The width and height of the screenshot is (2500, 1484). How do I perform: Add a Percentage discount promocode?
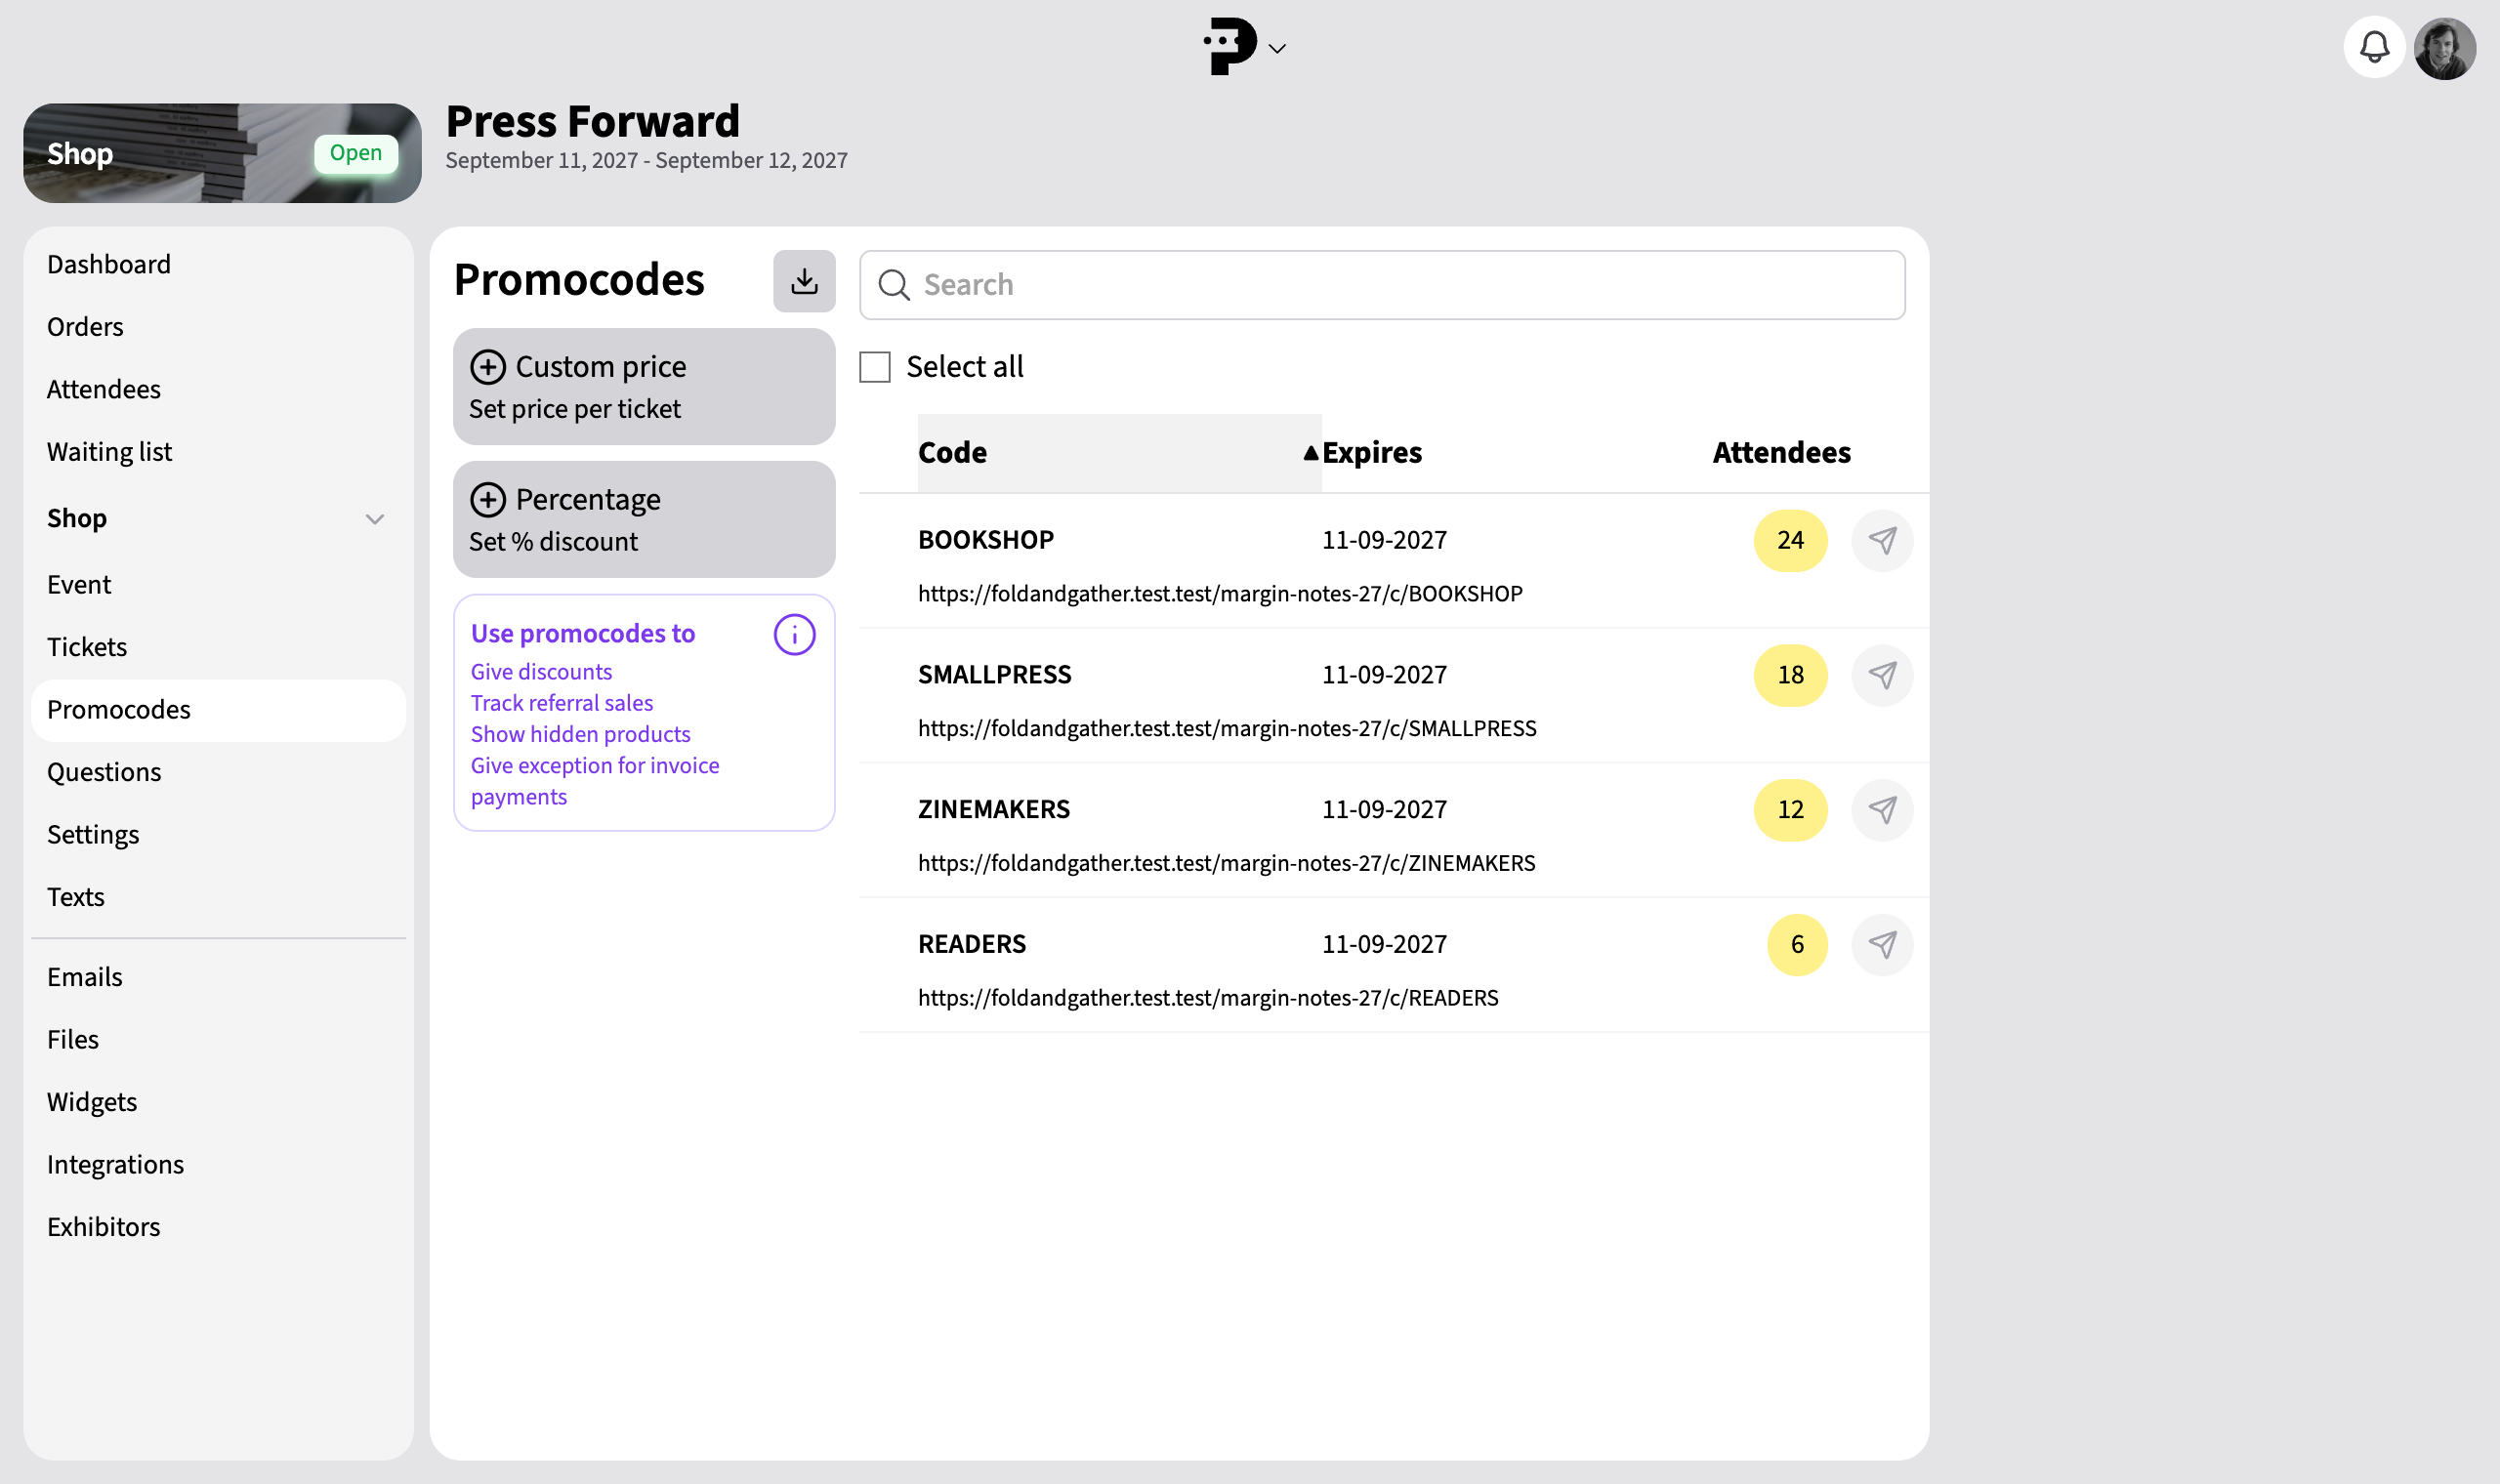[644, 519]
